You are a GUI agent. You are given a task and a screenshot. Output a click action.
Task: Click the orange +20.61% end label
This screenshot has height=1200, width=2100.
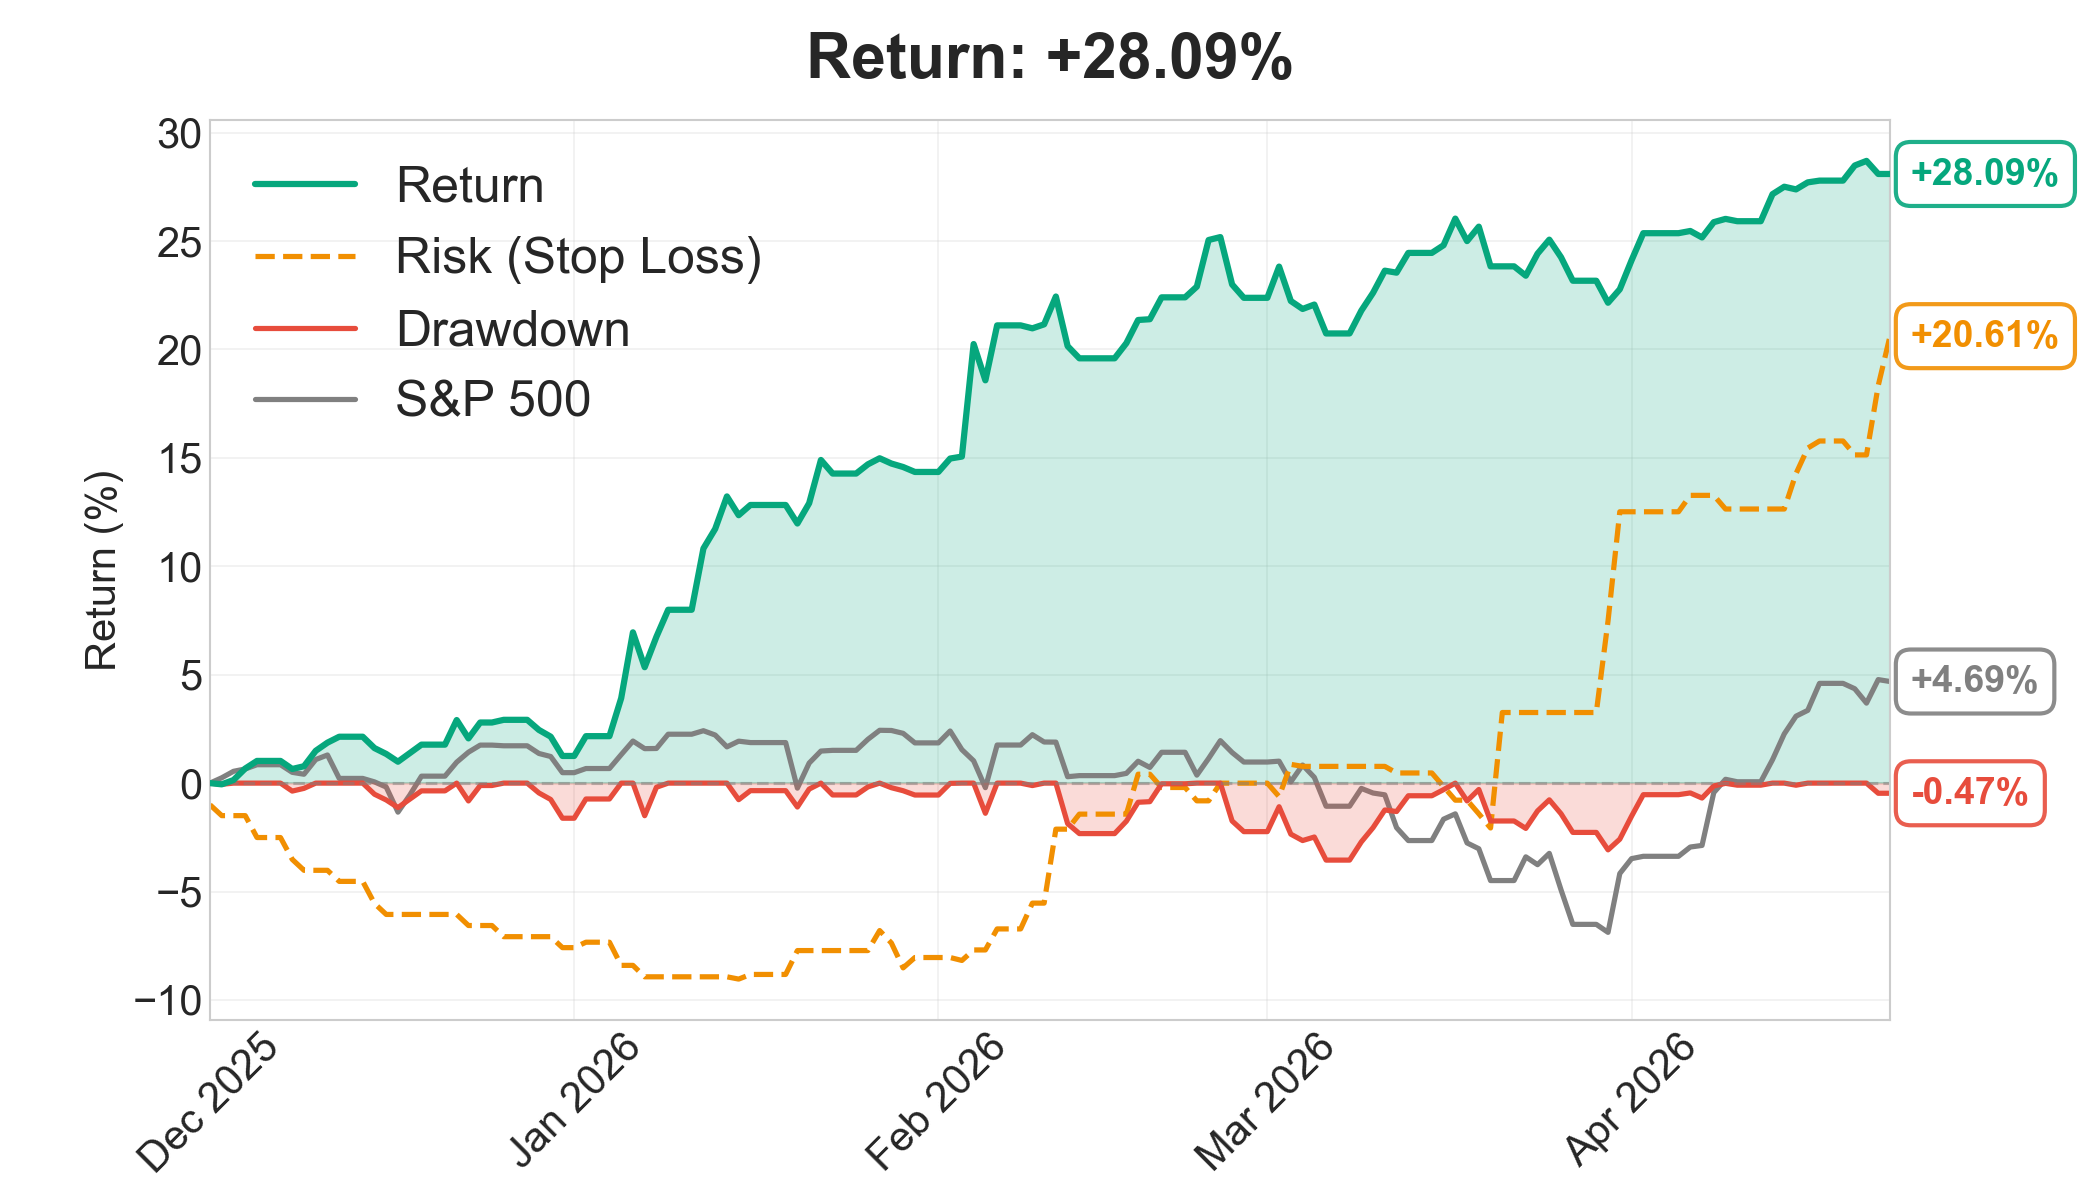(x=1984, y=335)
